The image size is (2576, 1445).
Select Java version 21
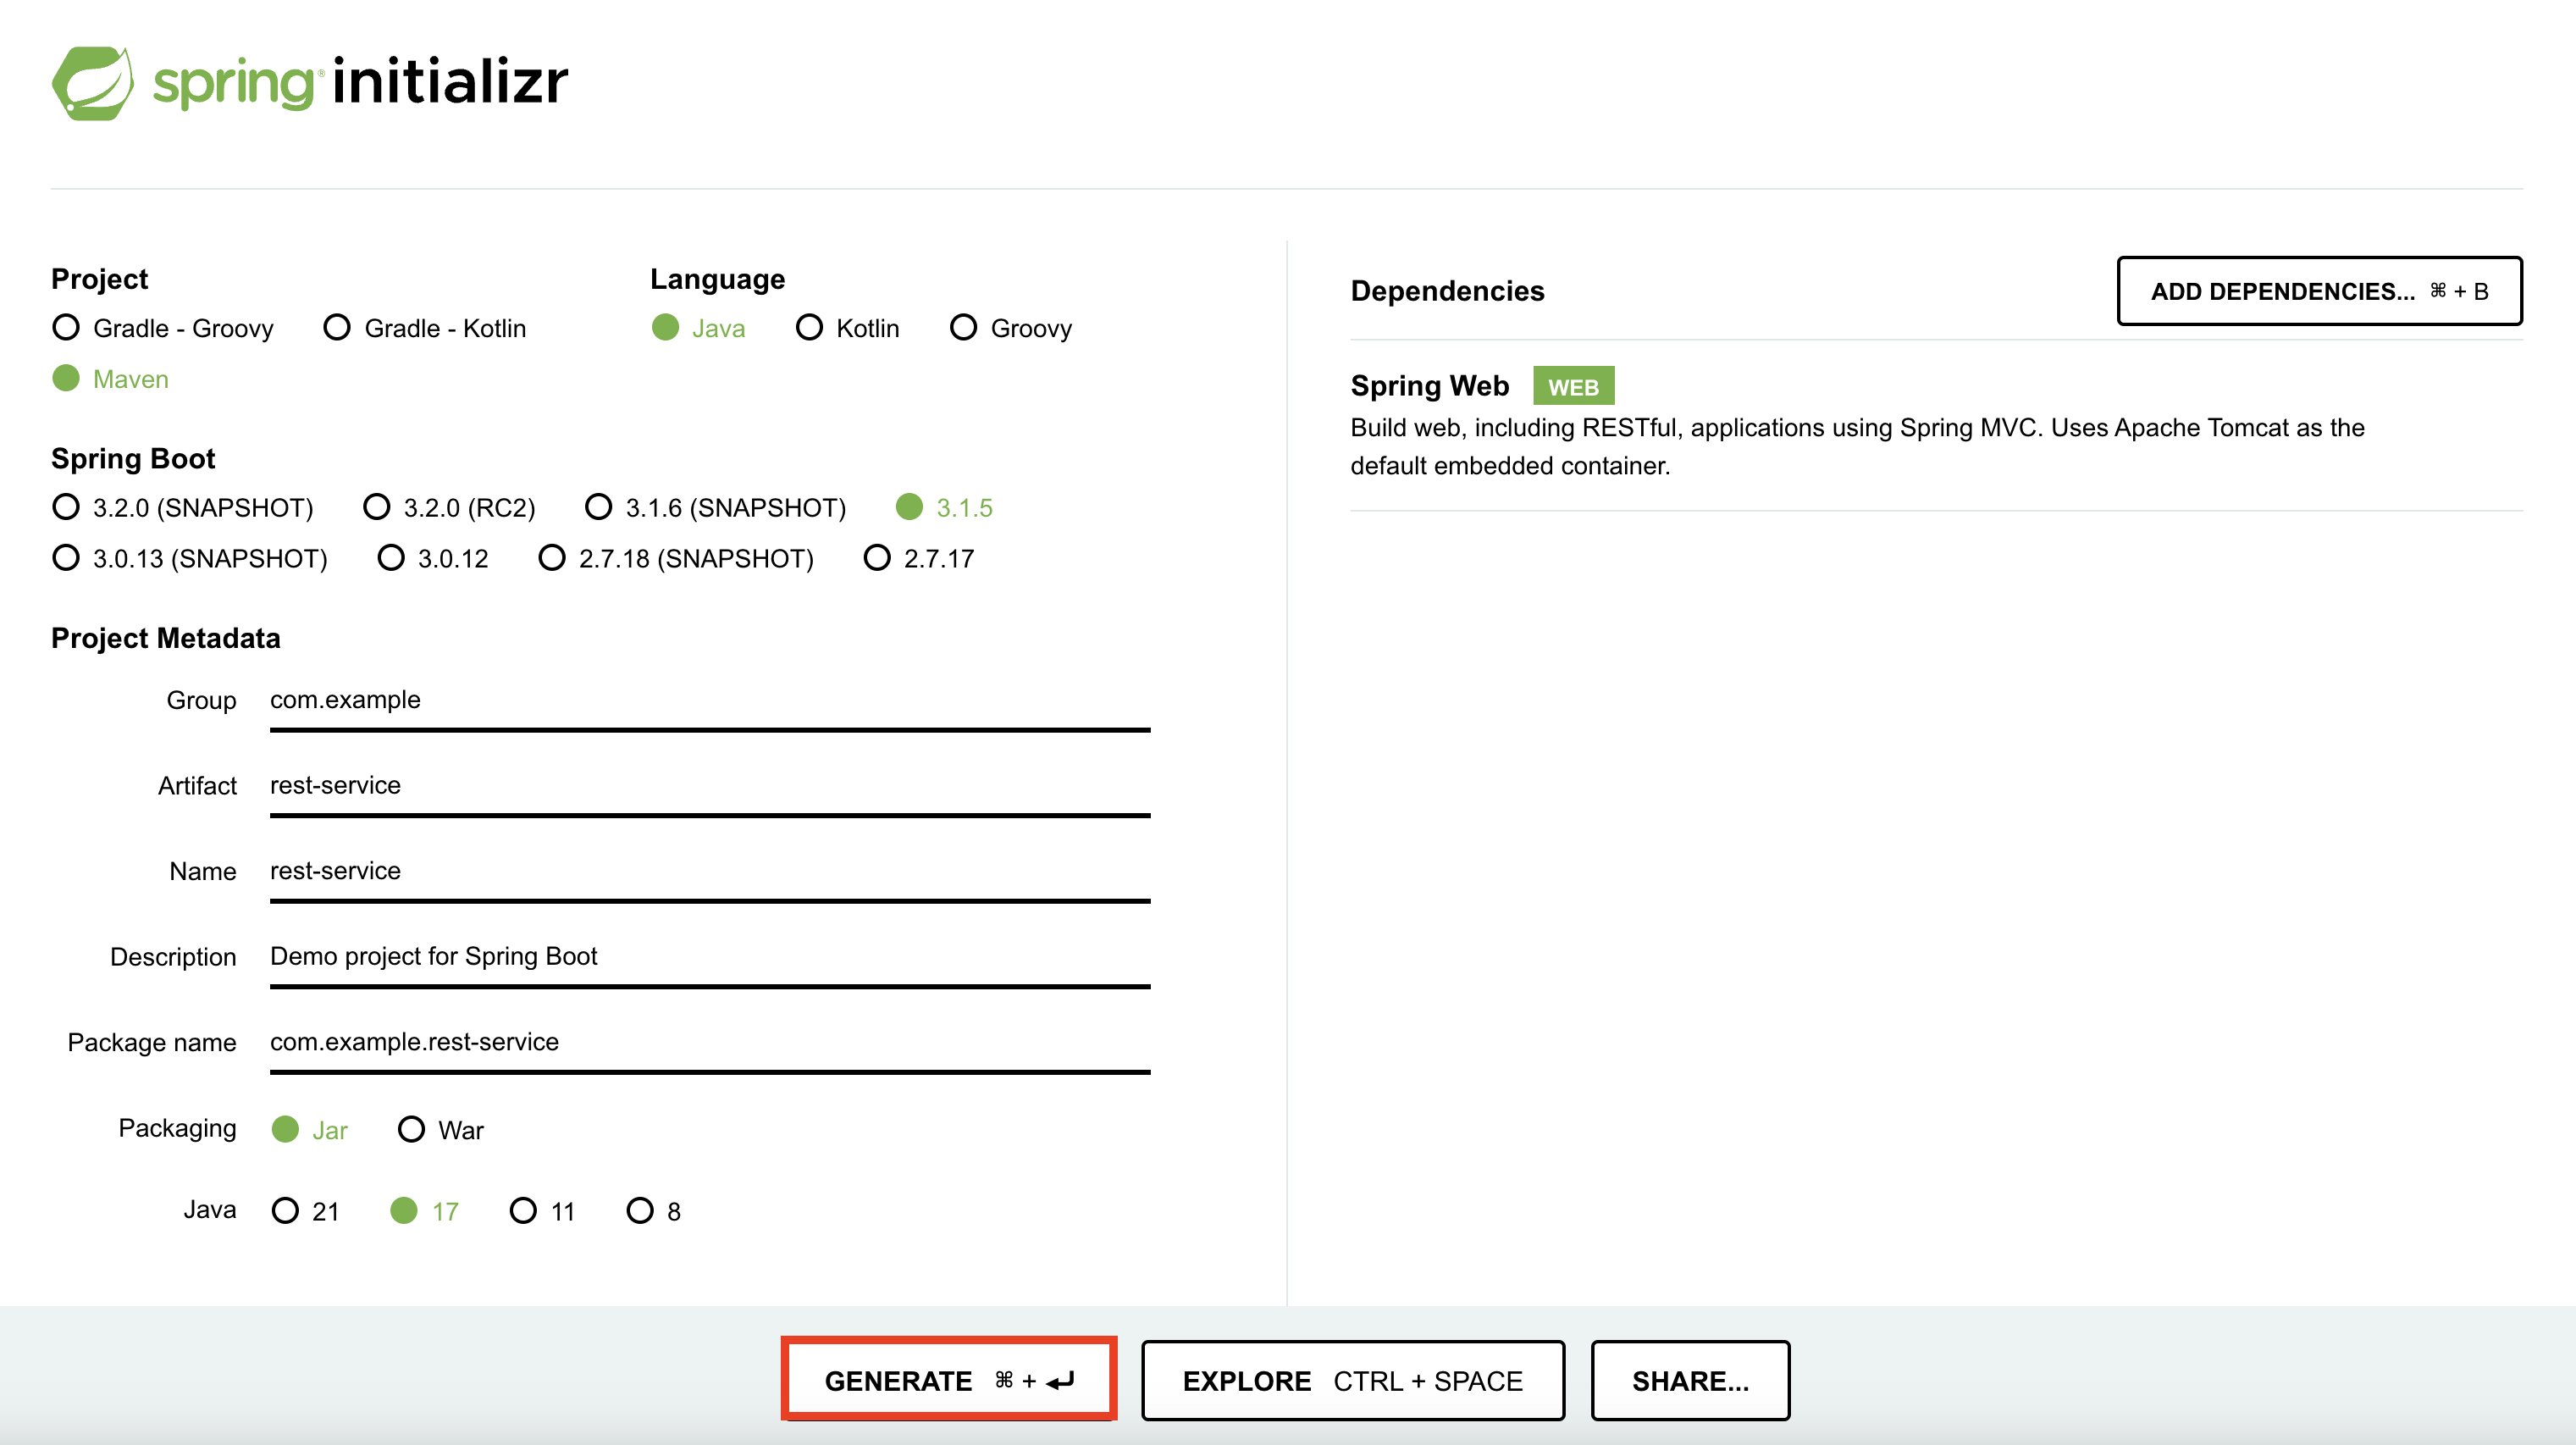point(285,1211)
